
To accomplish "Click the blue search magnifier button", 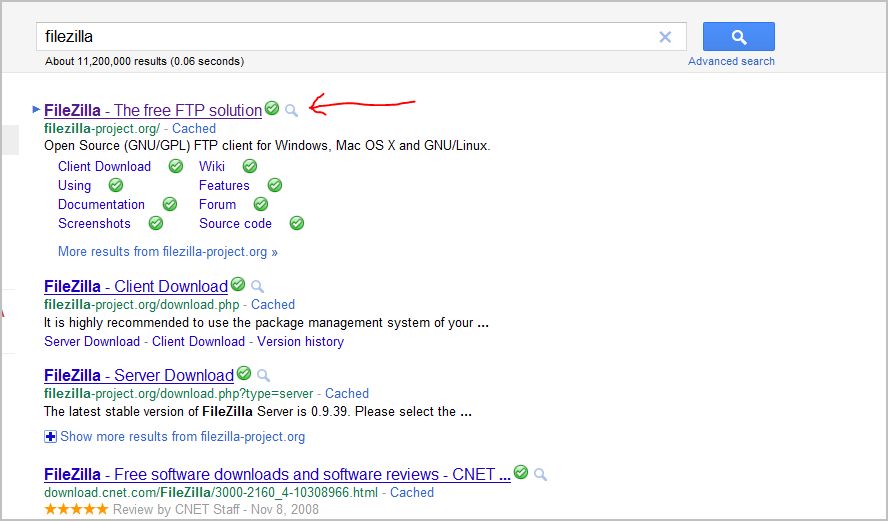I will coord(738,37).
